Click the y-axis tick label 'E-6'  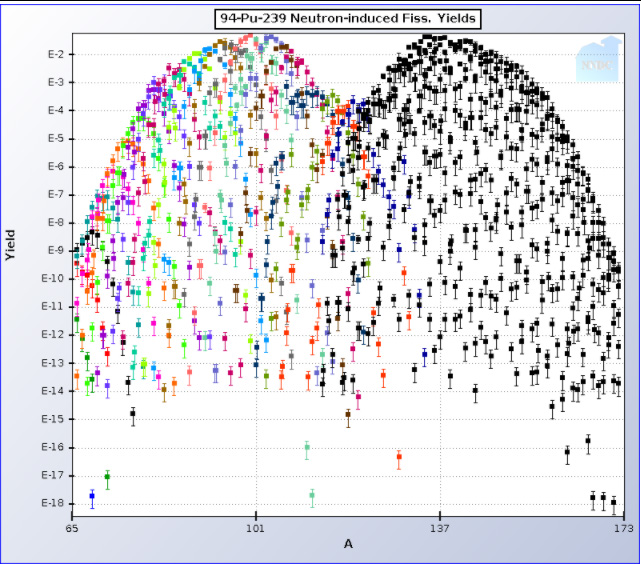pyautogui.click(x=56, y=166)
